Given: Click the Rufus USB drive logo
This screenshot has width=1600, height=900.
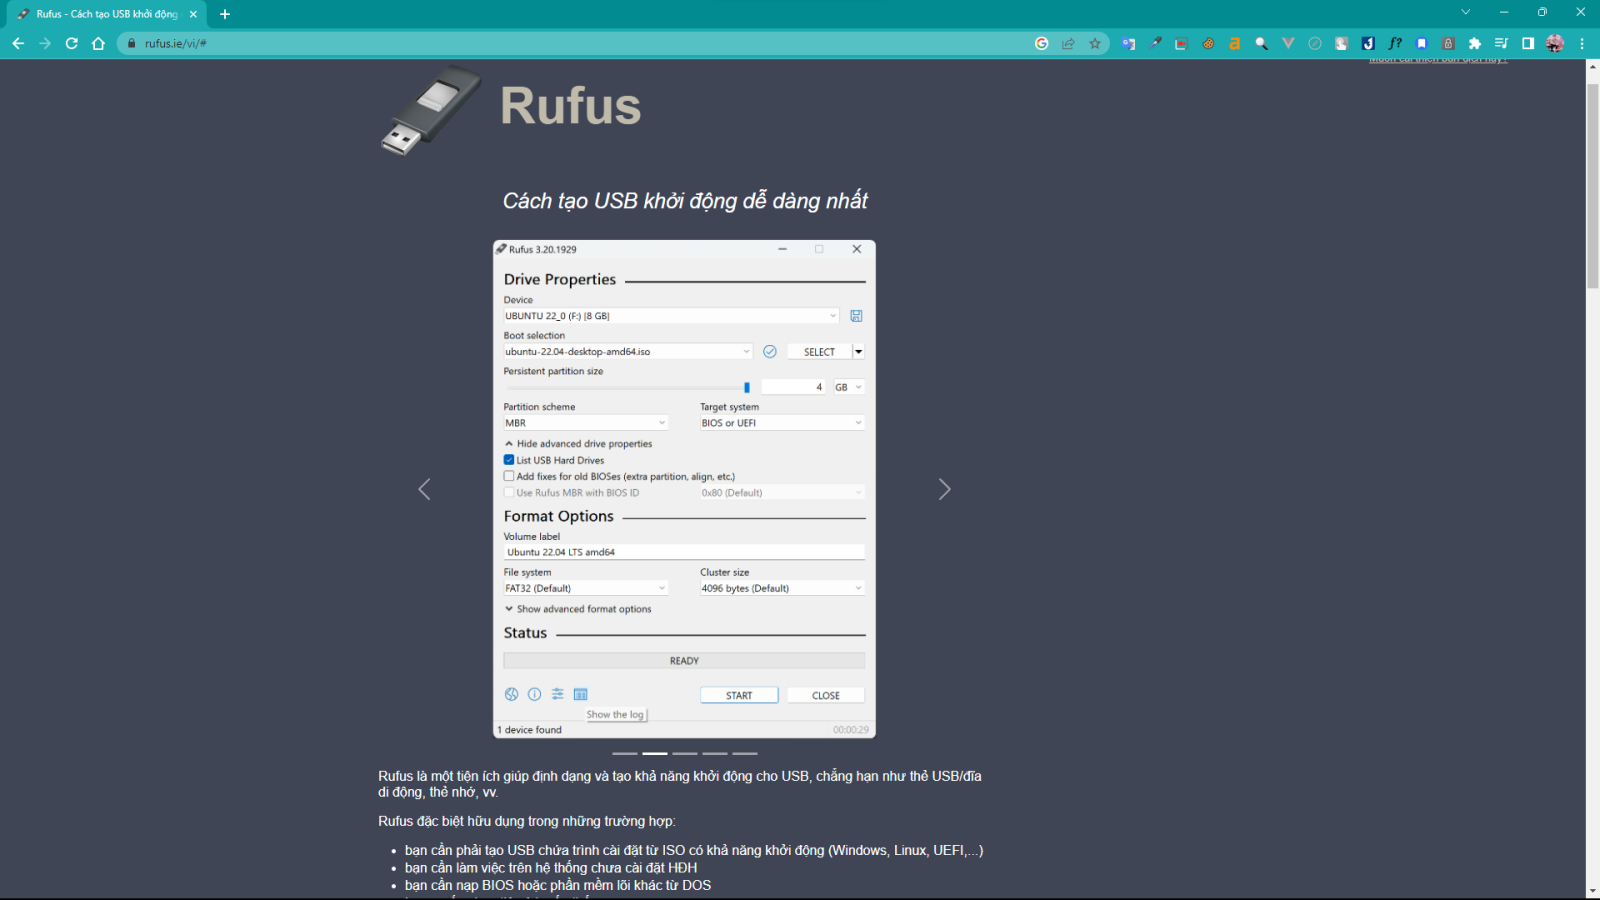Looking at the screenshot, I should (x=430, y=111).
